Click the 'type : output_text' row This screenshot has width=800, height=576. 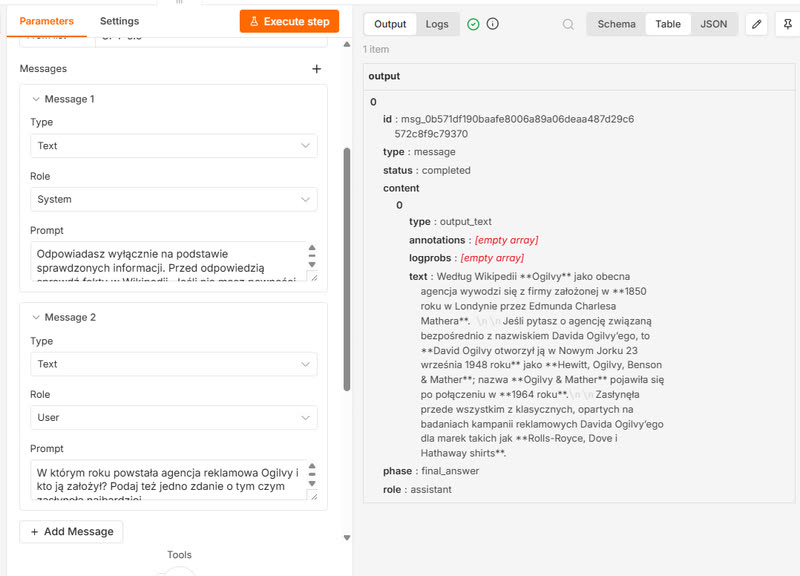tap(451, 221)
